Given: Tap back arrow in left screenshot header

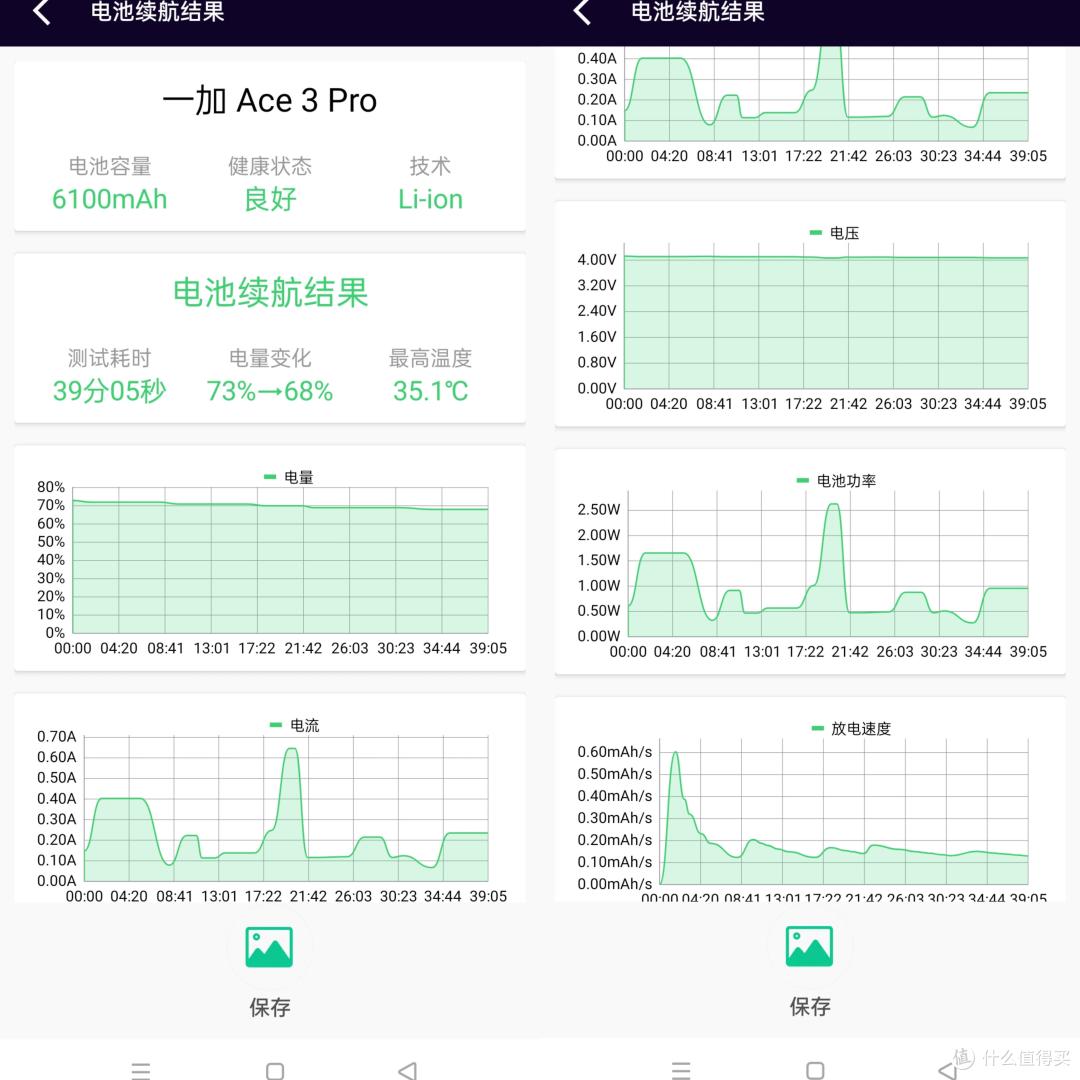Looking at the screenshot, I should click(41, 12).
